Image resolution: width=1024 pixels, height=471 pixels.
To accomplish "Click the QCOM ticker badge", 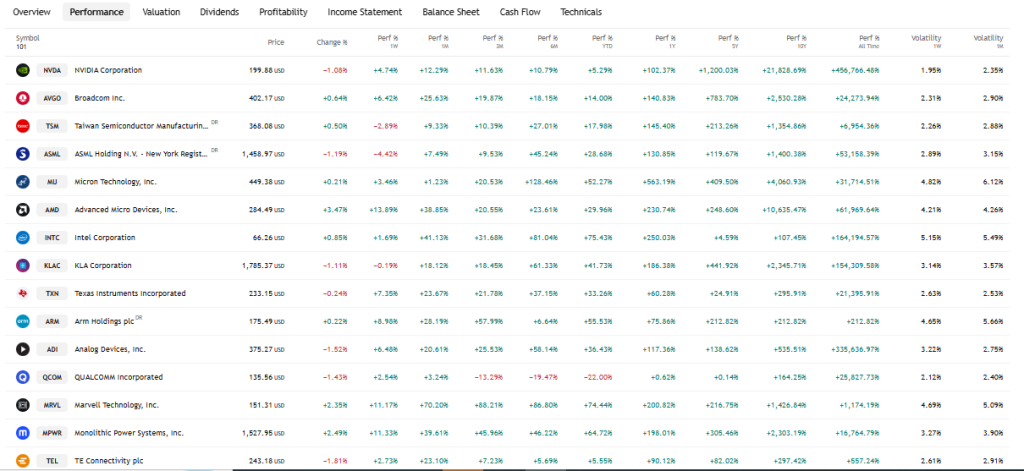I will 52,377.
